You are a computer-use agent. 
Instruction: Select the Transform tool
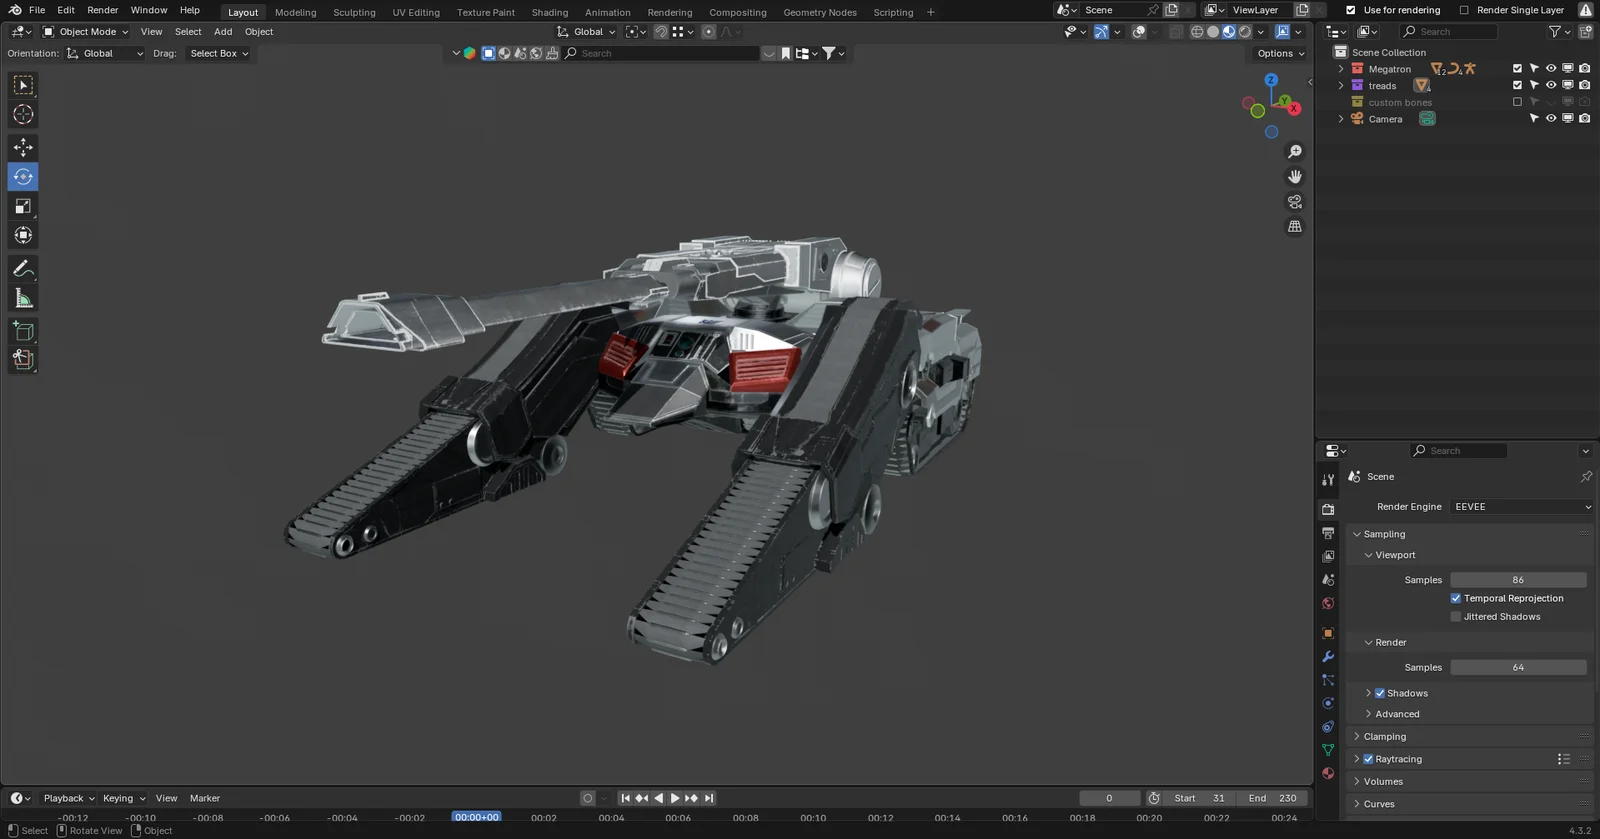click(x=23, y=235)
